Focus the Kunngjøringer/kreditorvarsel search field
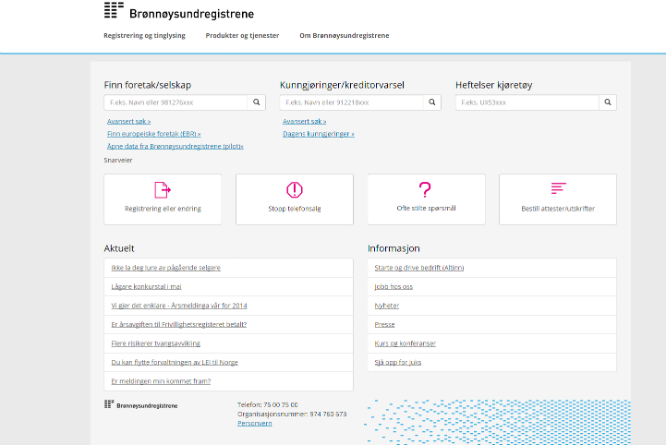666x445 pixels. pyautogui.click(x=352, y=102)
